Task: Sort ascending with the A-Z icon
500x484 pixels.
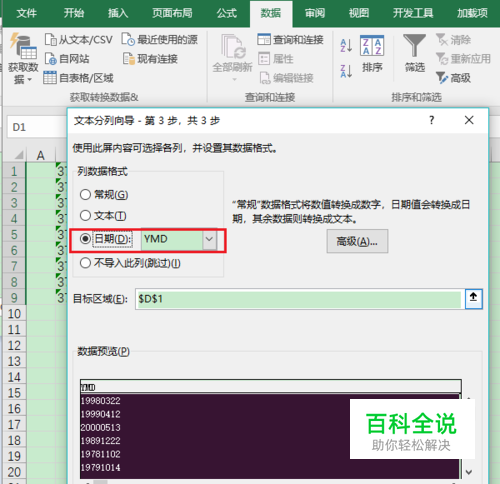Action: pyautogui.click(x=346, y=46)
